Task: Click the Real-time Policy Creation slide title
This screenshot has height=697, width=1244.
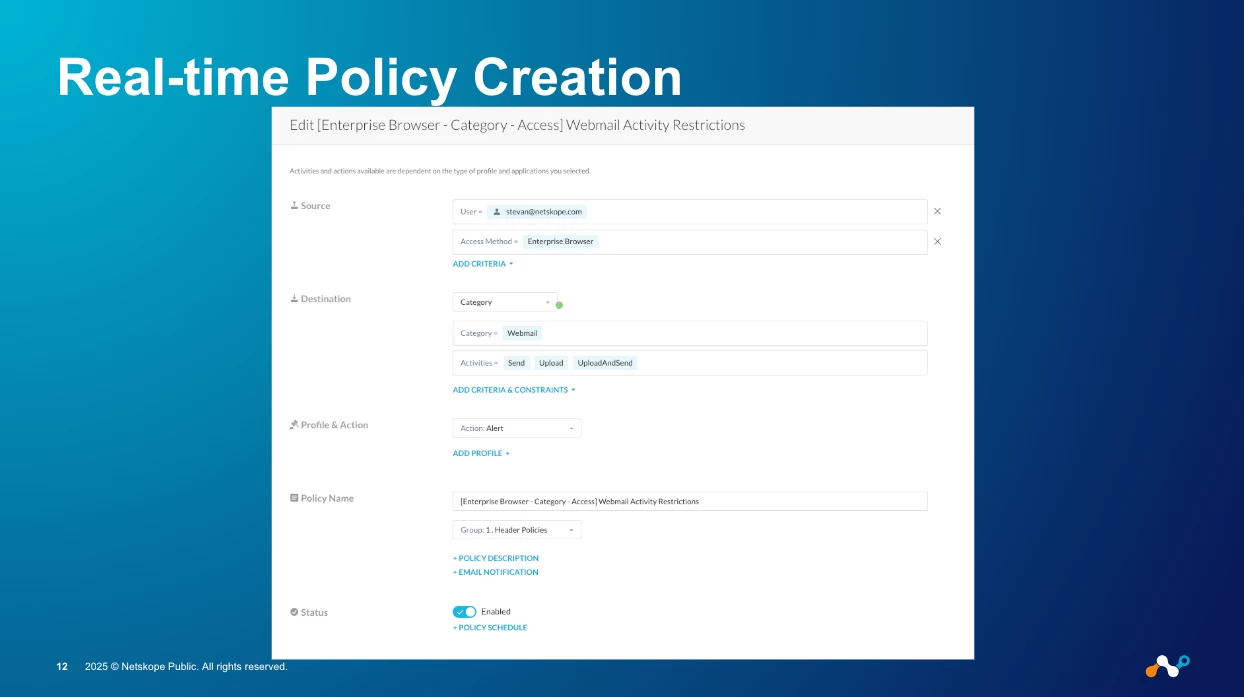Action: tap(370, 77)
